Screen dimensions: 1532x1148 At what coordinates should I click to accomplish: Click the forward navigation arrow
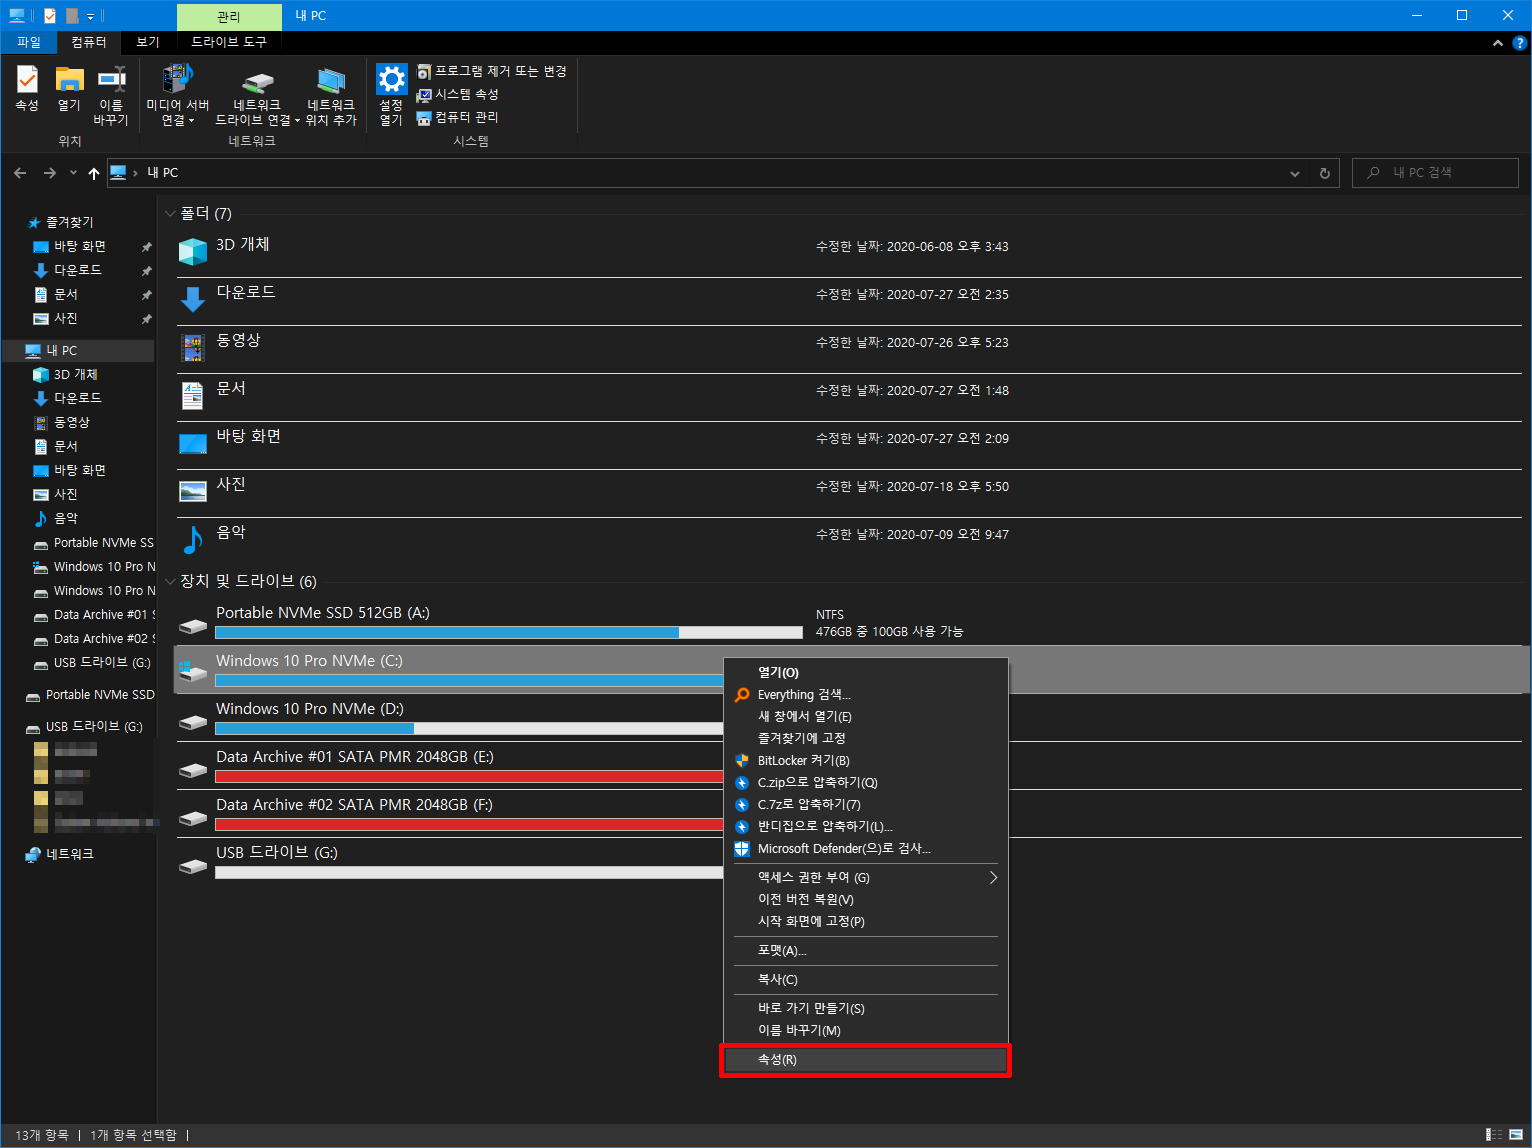coord(49,173)
